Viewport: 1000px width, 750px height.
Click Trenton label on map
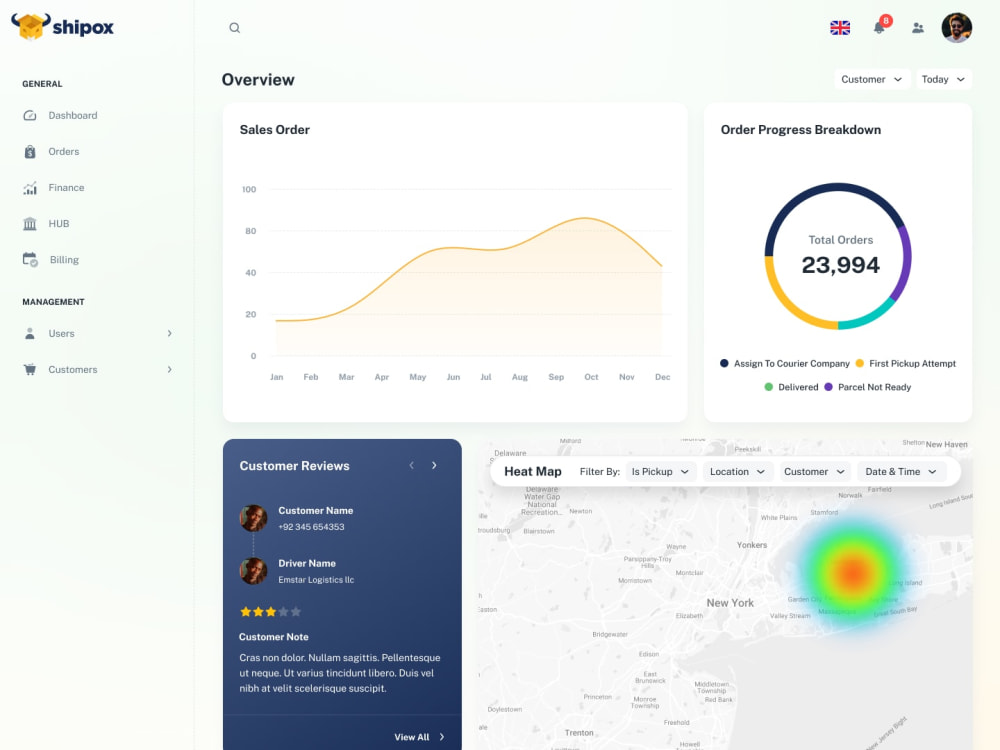click(579, 733)
